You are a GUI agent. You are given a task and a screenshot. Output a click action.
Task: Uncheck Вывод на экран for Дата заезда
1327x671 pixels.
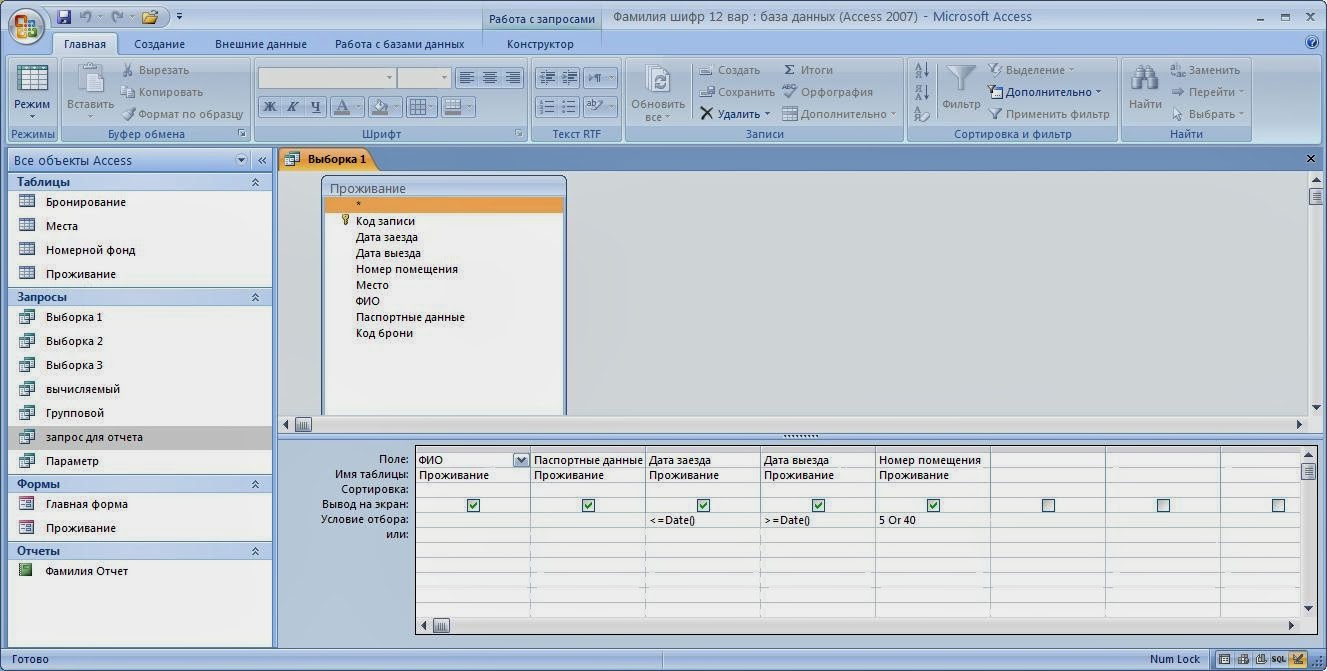(703, 505)
